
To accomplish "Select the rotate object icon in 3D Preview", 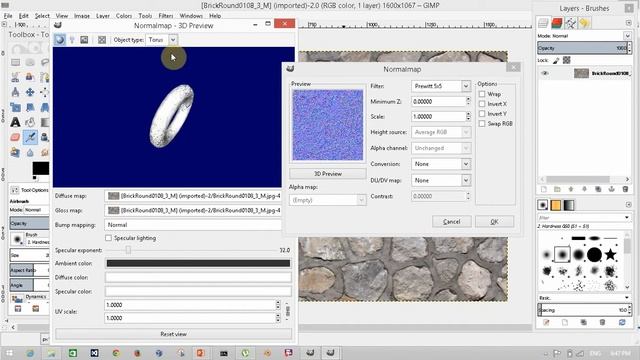I will click(60, 40).
